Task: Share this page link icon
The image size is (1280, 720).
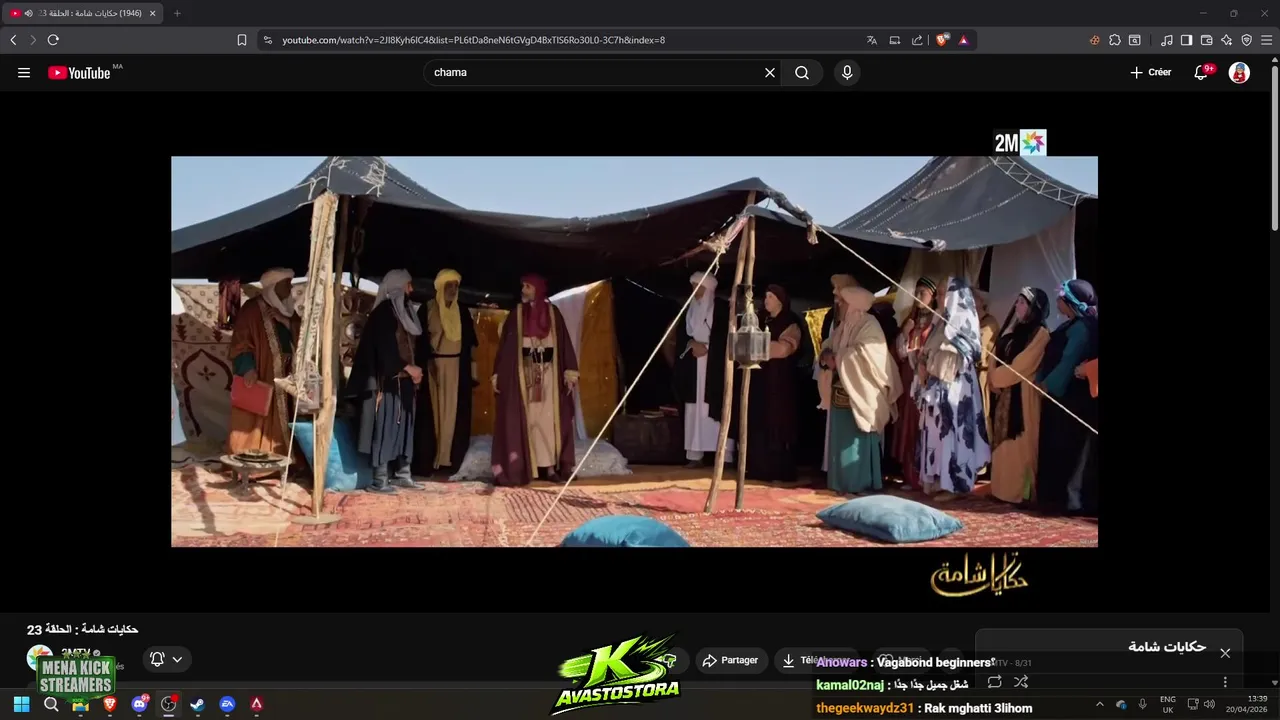Action: pos(917,40)
